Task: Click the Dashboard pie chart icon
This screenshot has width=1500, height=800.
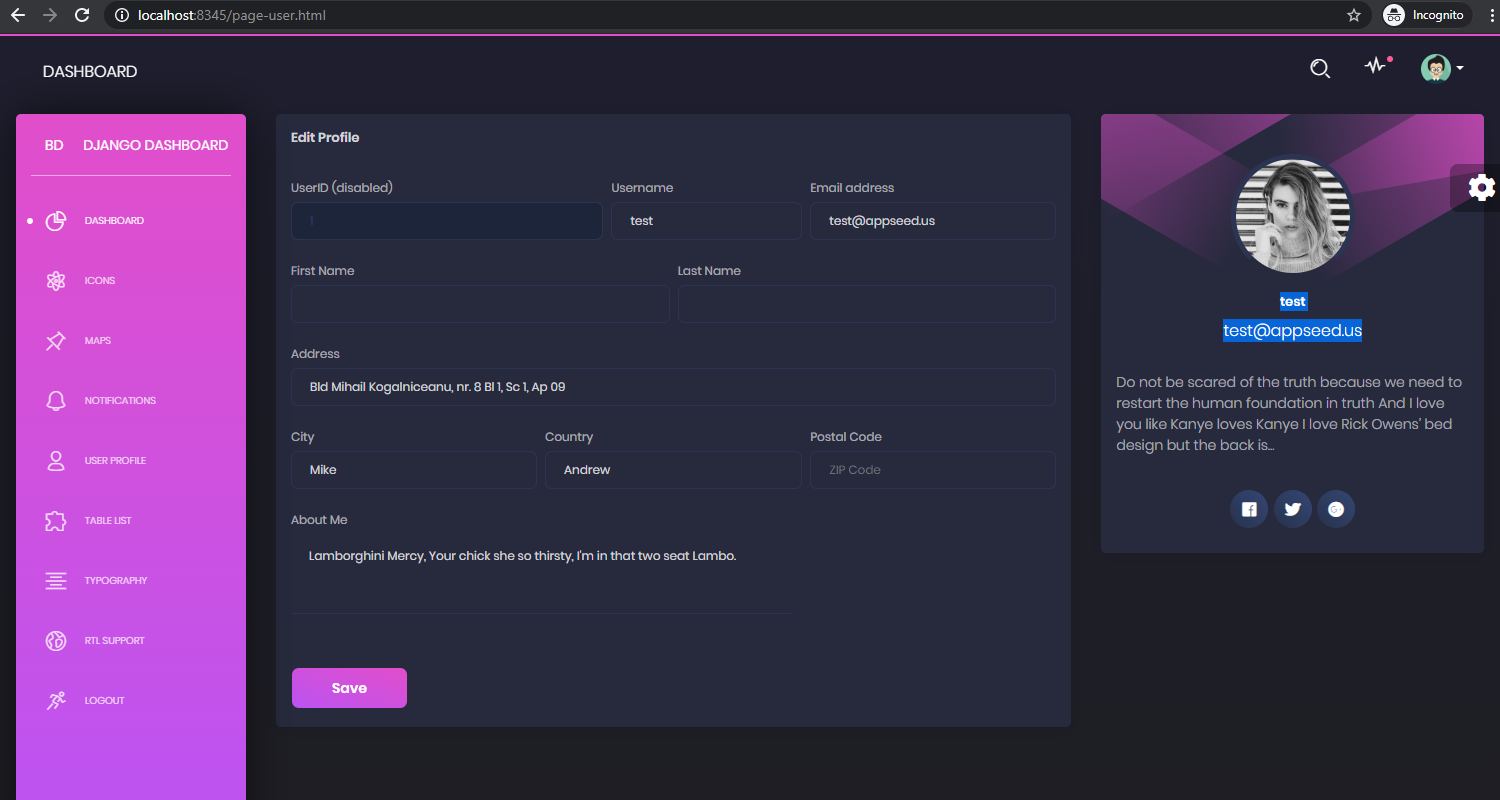Action: pyautogui.click(x=56, y=221)
